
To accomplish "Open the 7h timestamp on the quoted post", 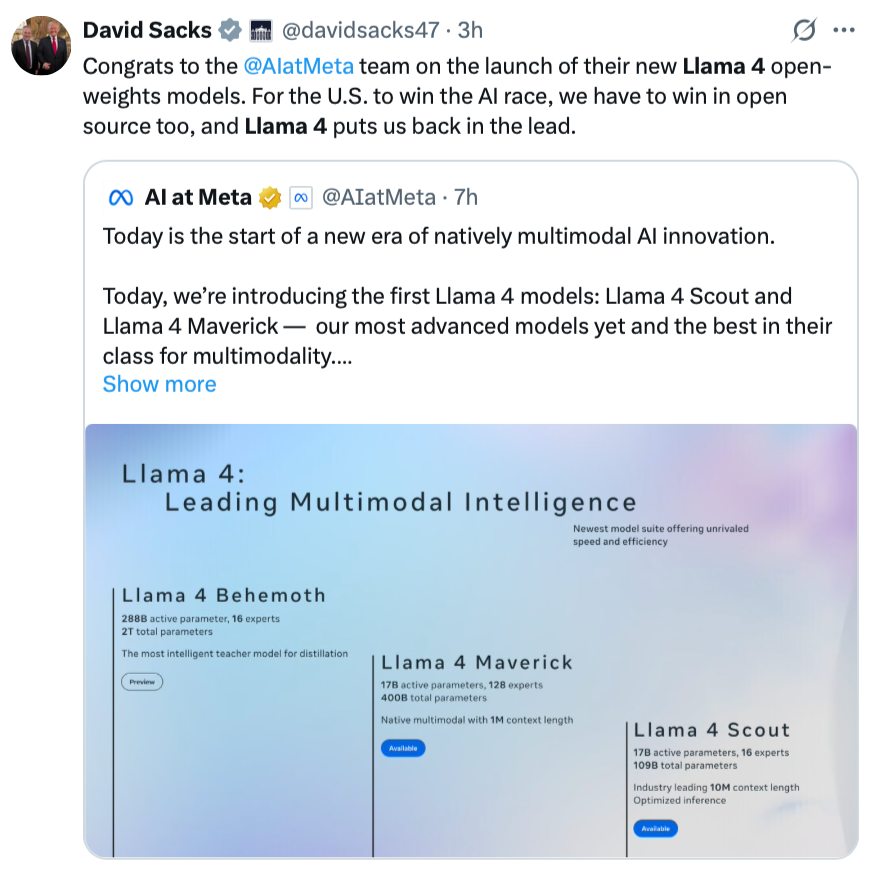I will click(x=466, y=197).
